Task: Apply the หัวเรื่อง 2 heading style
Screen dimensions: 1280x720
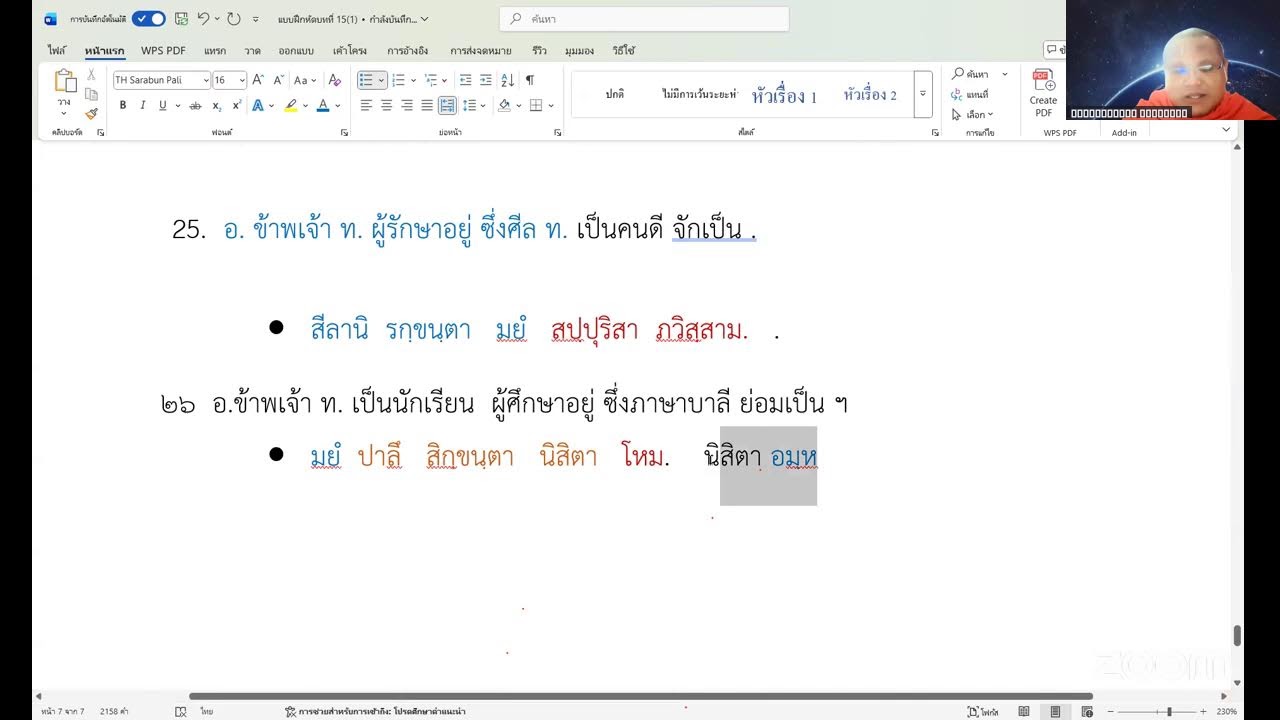Action: (870, 95)
